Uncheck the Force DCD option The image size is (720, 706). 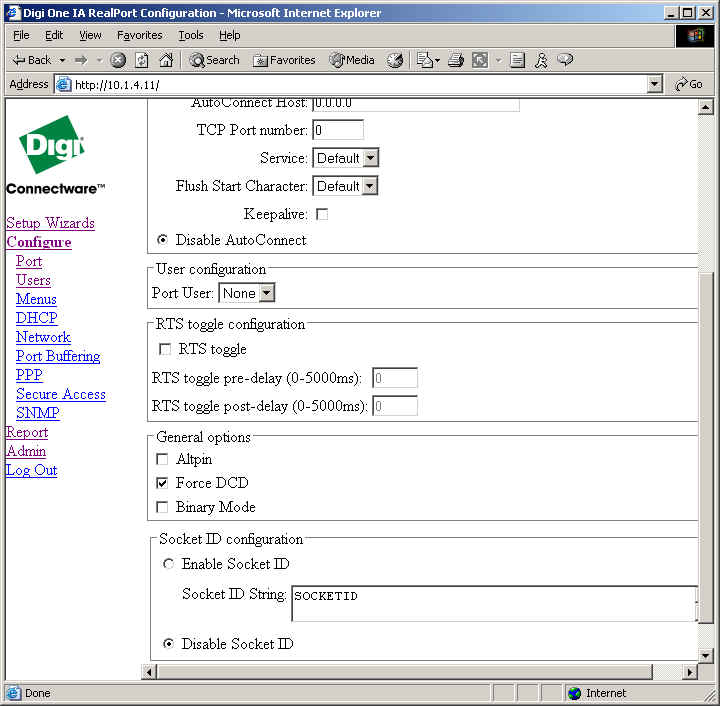[x=163, y=483]
